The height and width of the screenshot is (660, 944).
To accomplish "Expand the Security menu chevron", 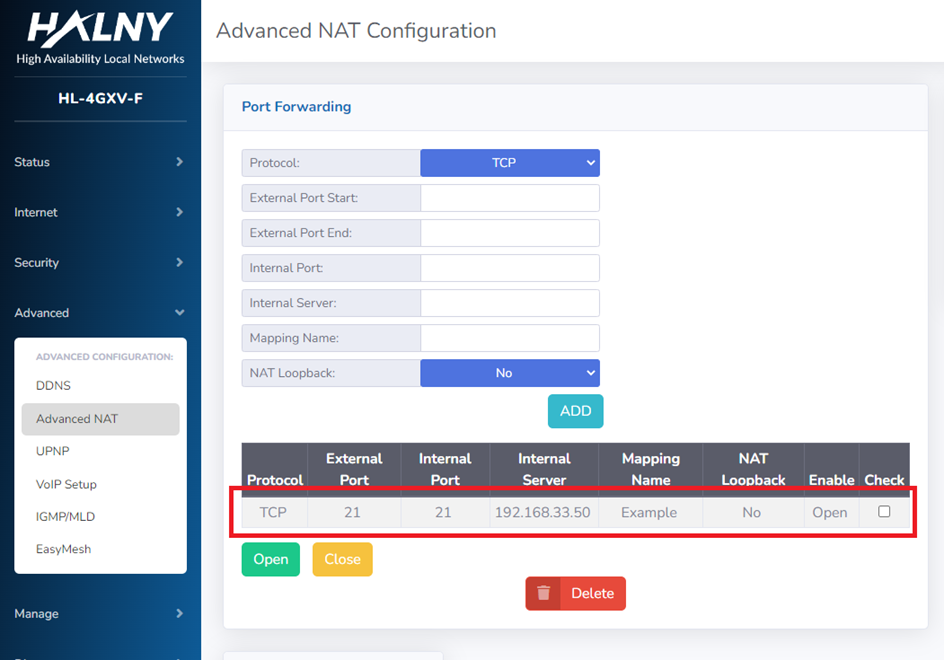I will [x=179, y=262].
